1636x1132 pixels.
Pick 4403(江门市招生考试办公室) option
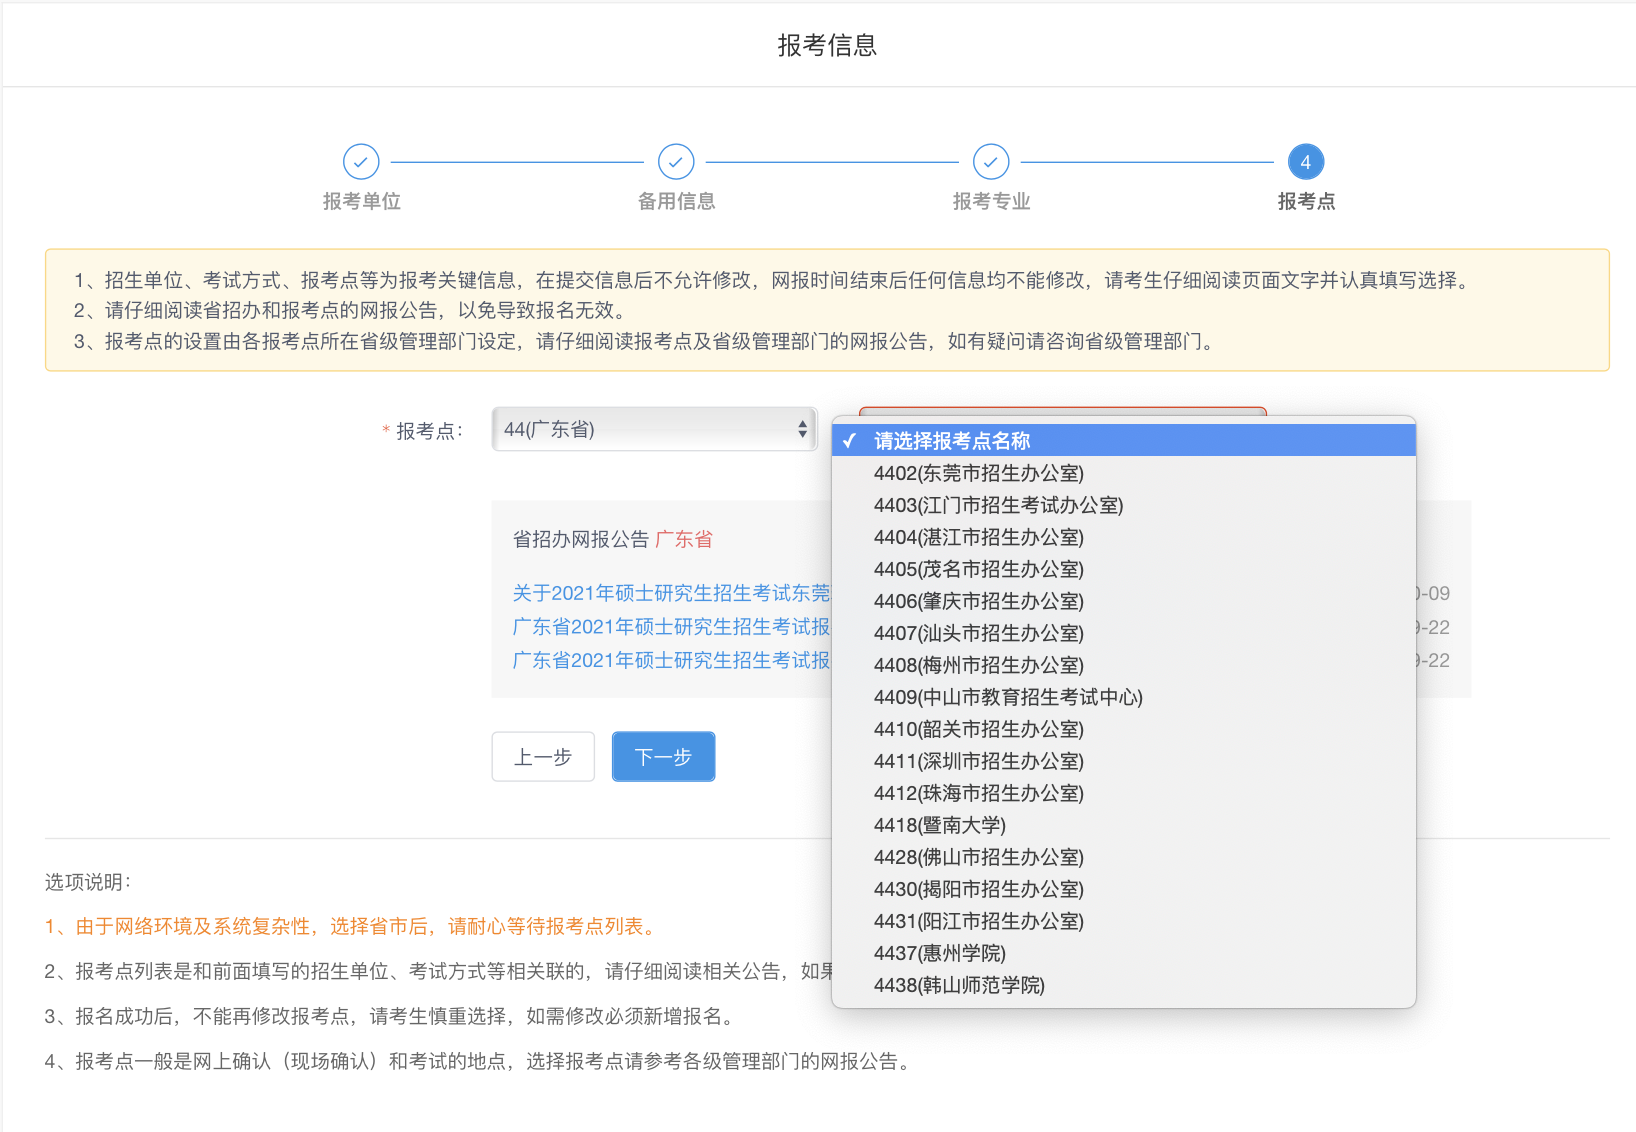click(x=998, y=505)
